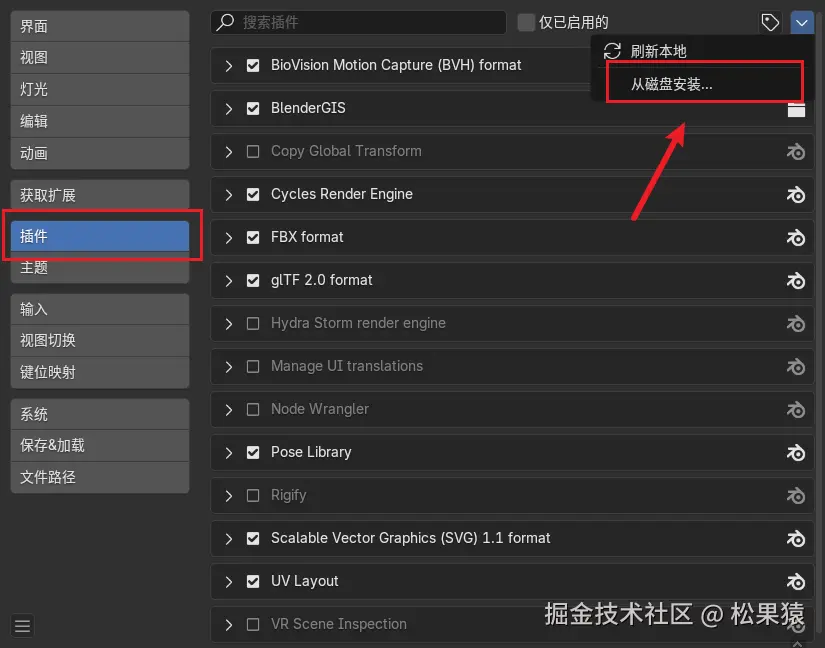
Task: Enable Node Wrangler checkbox
Action: coord(253,410)
